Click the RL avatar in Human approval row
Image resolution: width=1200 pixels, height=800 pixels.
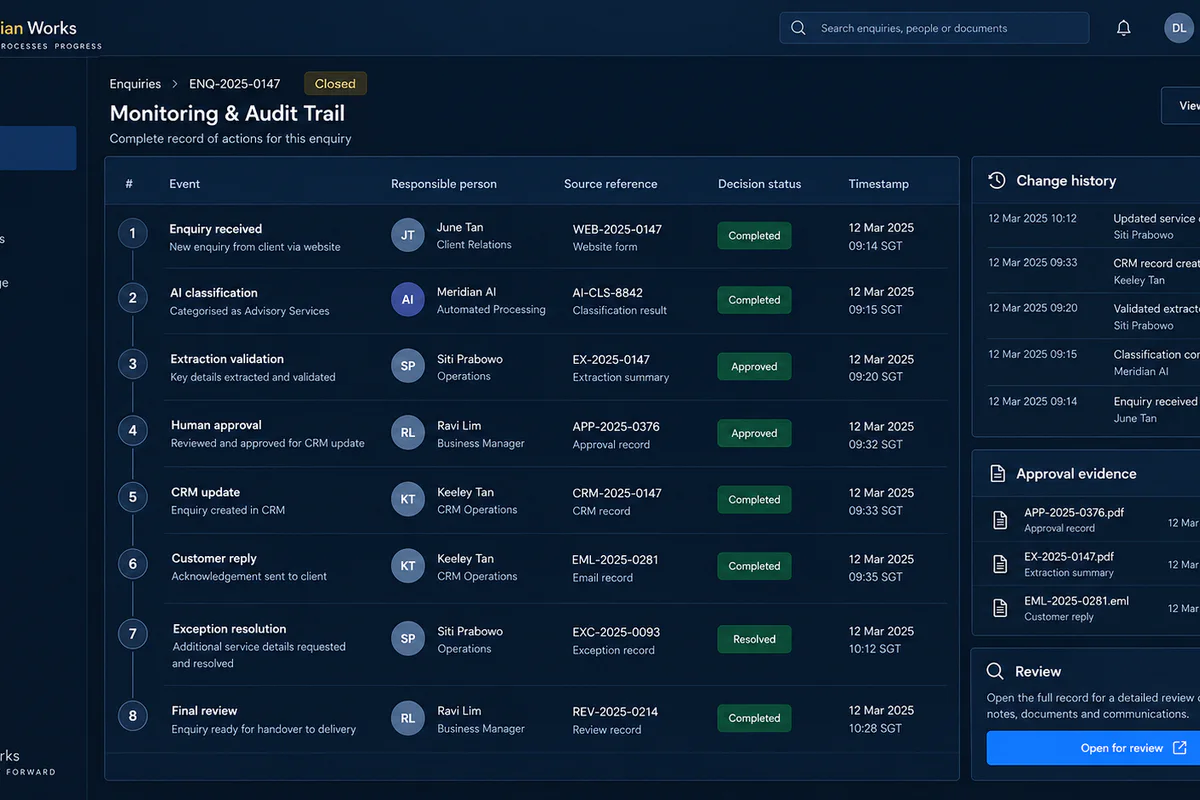point(408,433)
